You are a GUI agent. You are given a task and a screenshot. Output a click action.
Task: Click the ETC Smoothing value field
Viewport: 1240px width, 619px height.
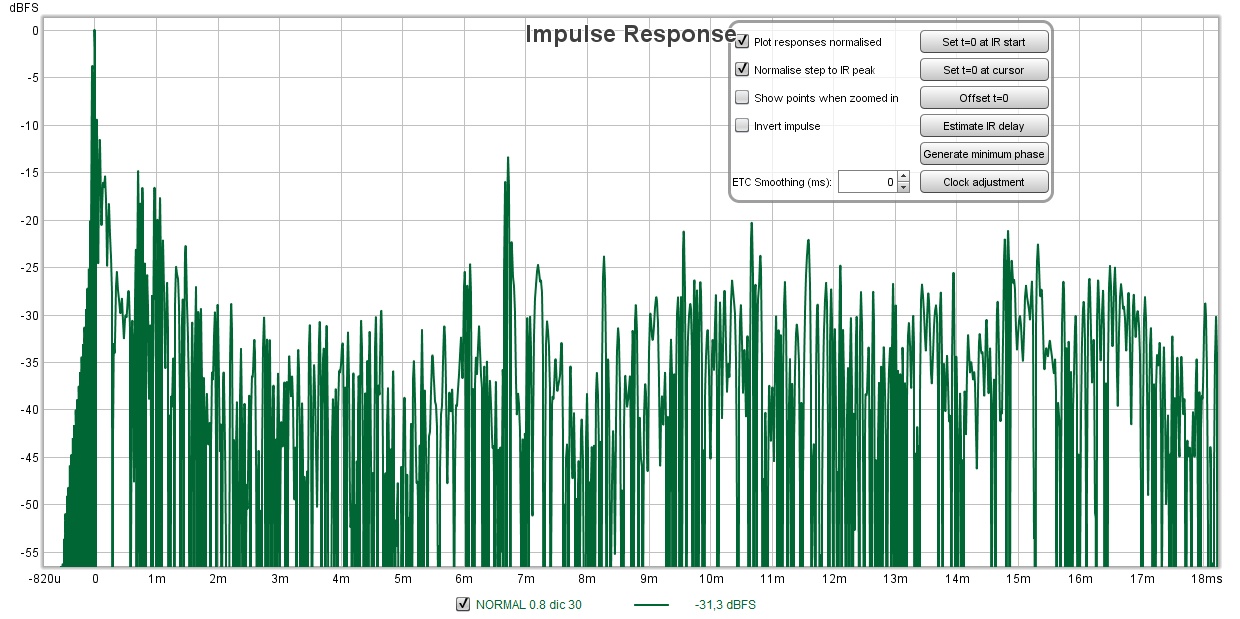point(867,182)
